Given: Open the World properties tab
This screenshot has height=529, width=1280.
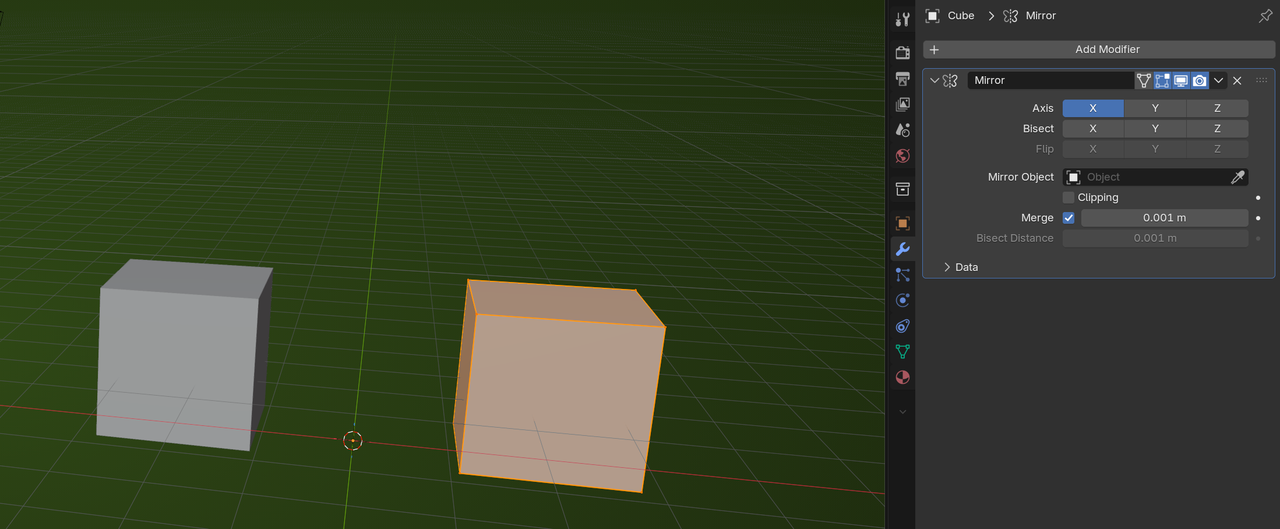Looking at the screenshot, I should [902, 156].
